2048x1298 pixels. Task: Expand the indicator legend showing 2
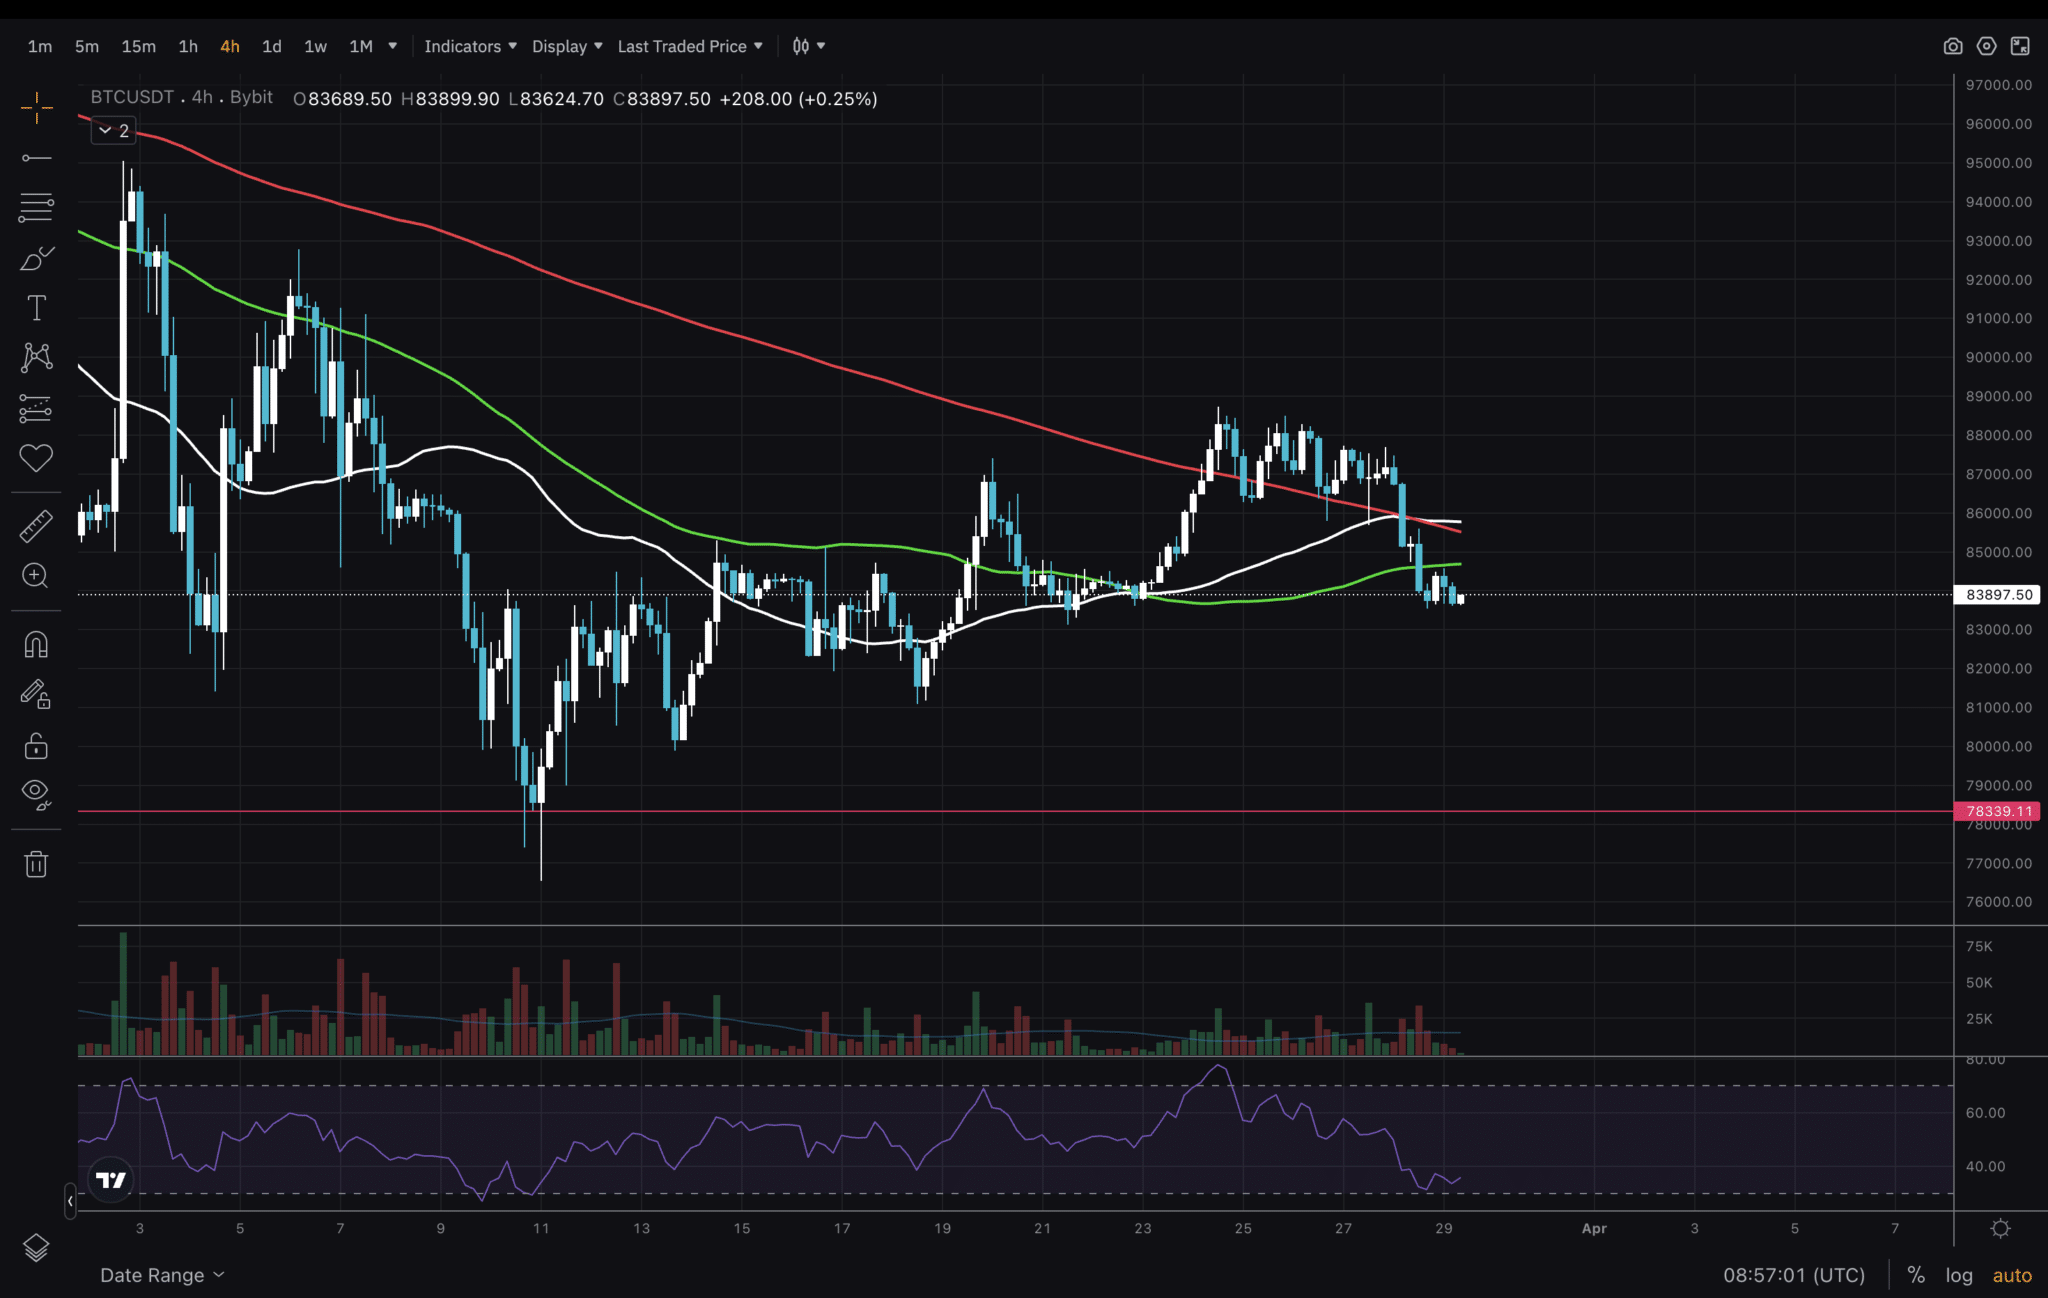tap(113, 130)
